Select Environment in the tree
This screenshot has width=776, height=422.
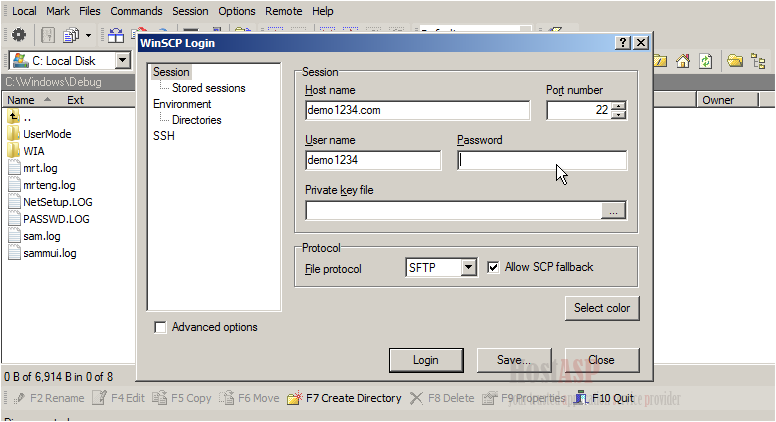(182, 104)
